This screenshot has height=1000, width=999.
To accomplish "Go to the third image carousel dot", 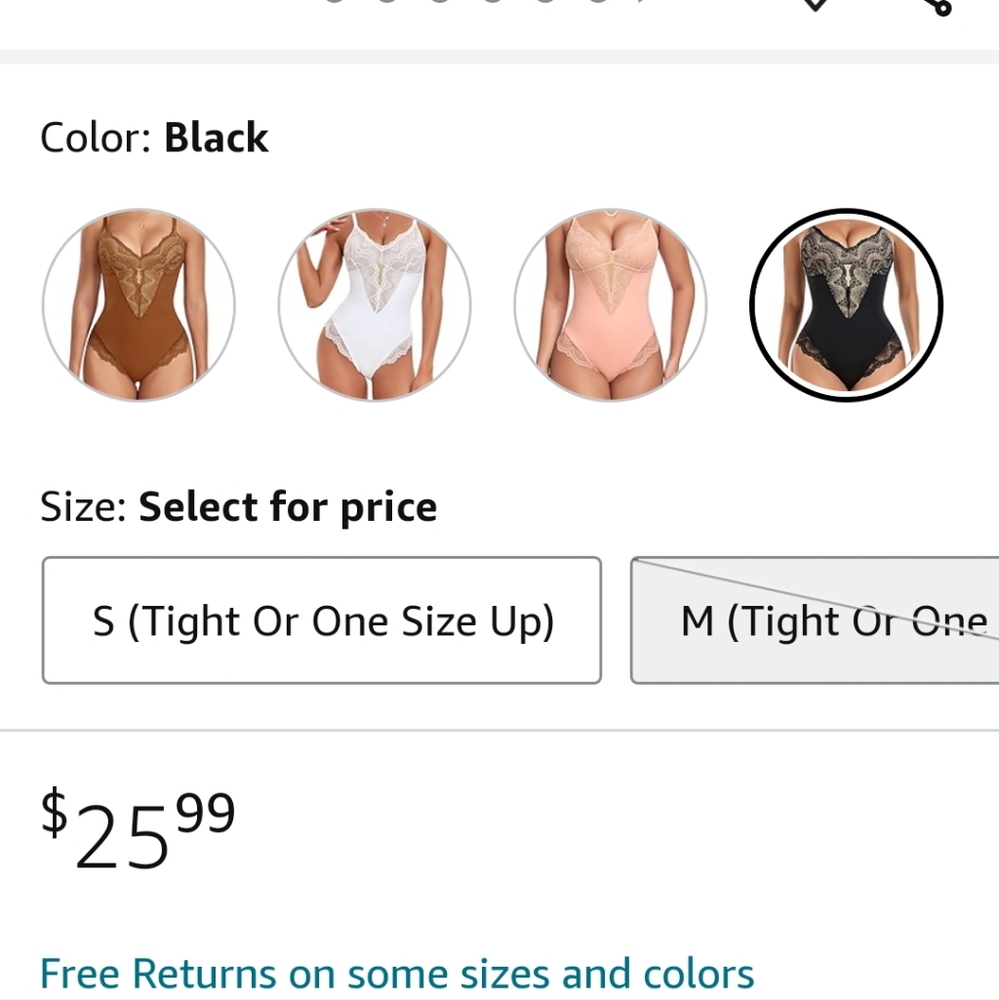I will click(440, 1).
